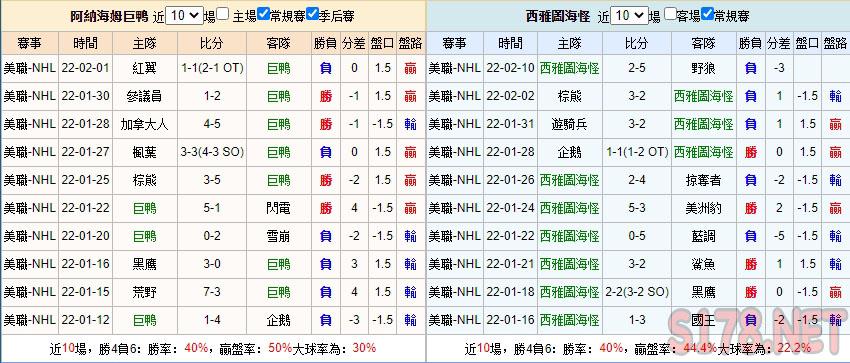The height and width of the screenshot is (363, 850).
Task: Click the 美聯-NHL cell in the 野狼 row
Action: pos(454,68)
